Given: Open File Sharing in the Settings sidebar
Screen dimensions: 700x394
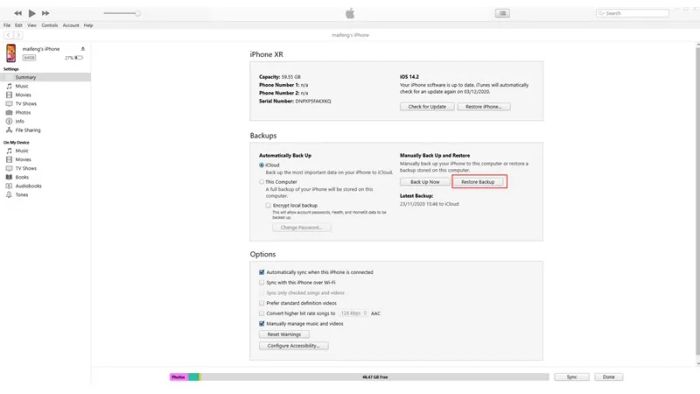Looking at the screenshot, I should [x=28, y=130].
